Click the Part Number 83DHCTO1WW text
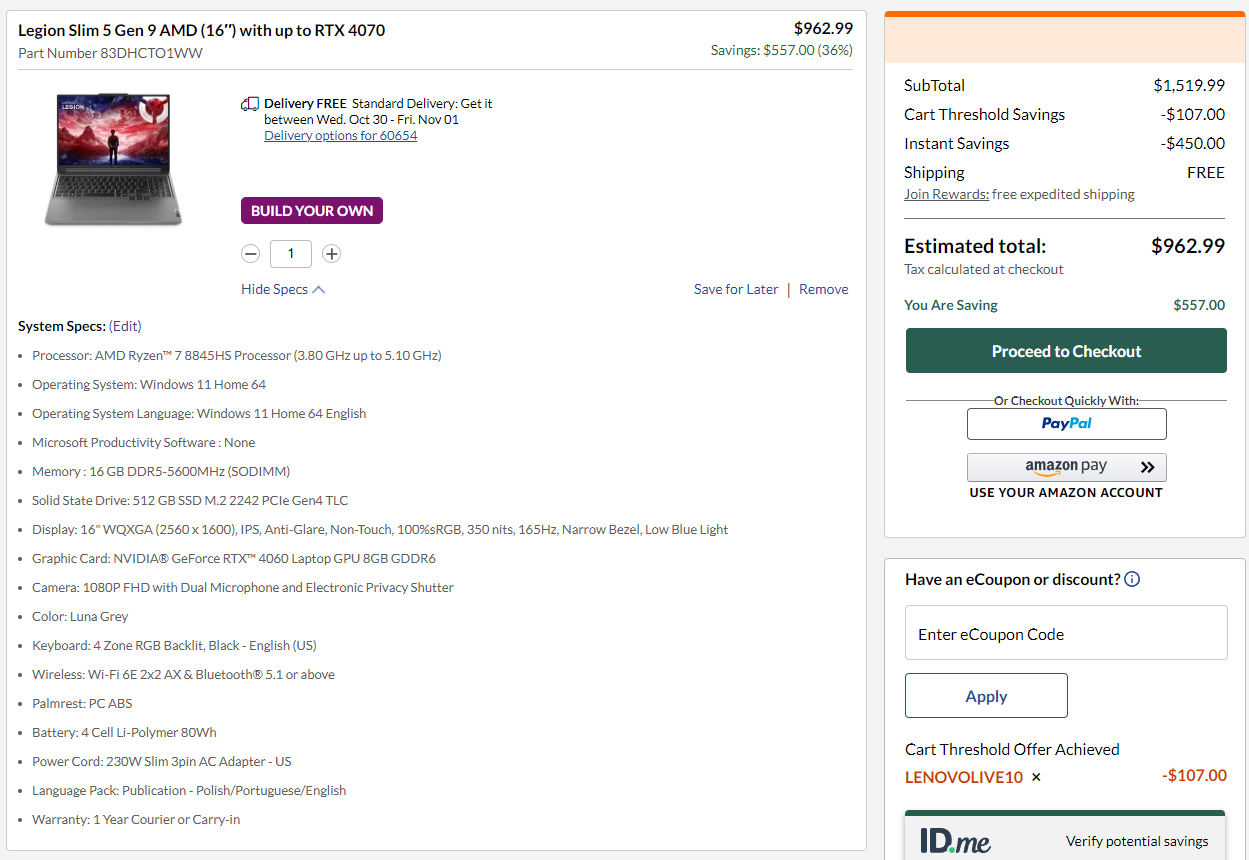 coord(110,53)
